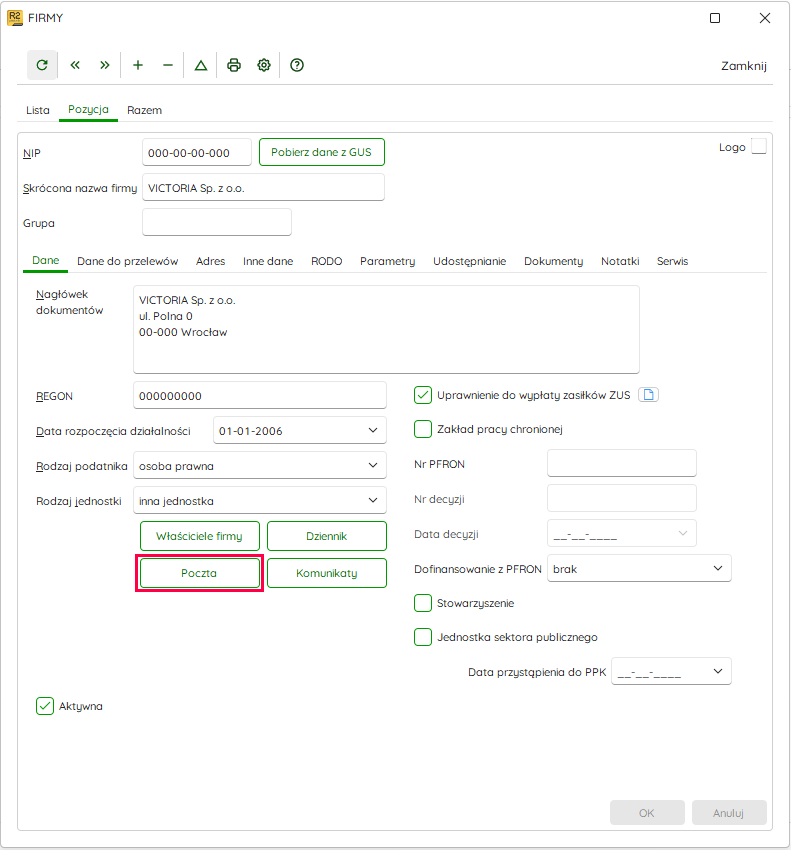
Task: Click Pobierz dane z GUS button
Action: (x=322, y=152)
